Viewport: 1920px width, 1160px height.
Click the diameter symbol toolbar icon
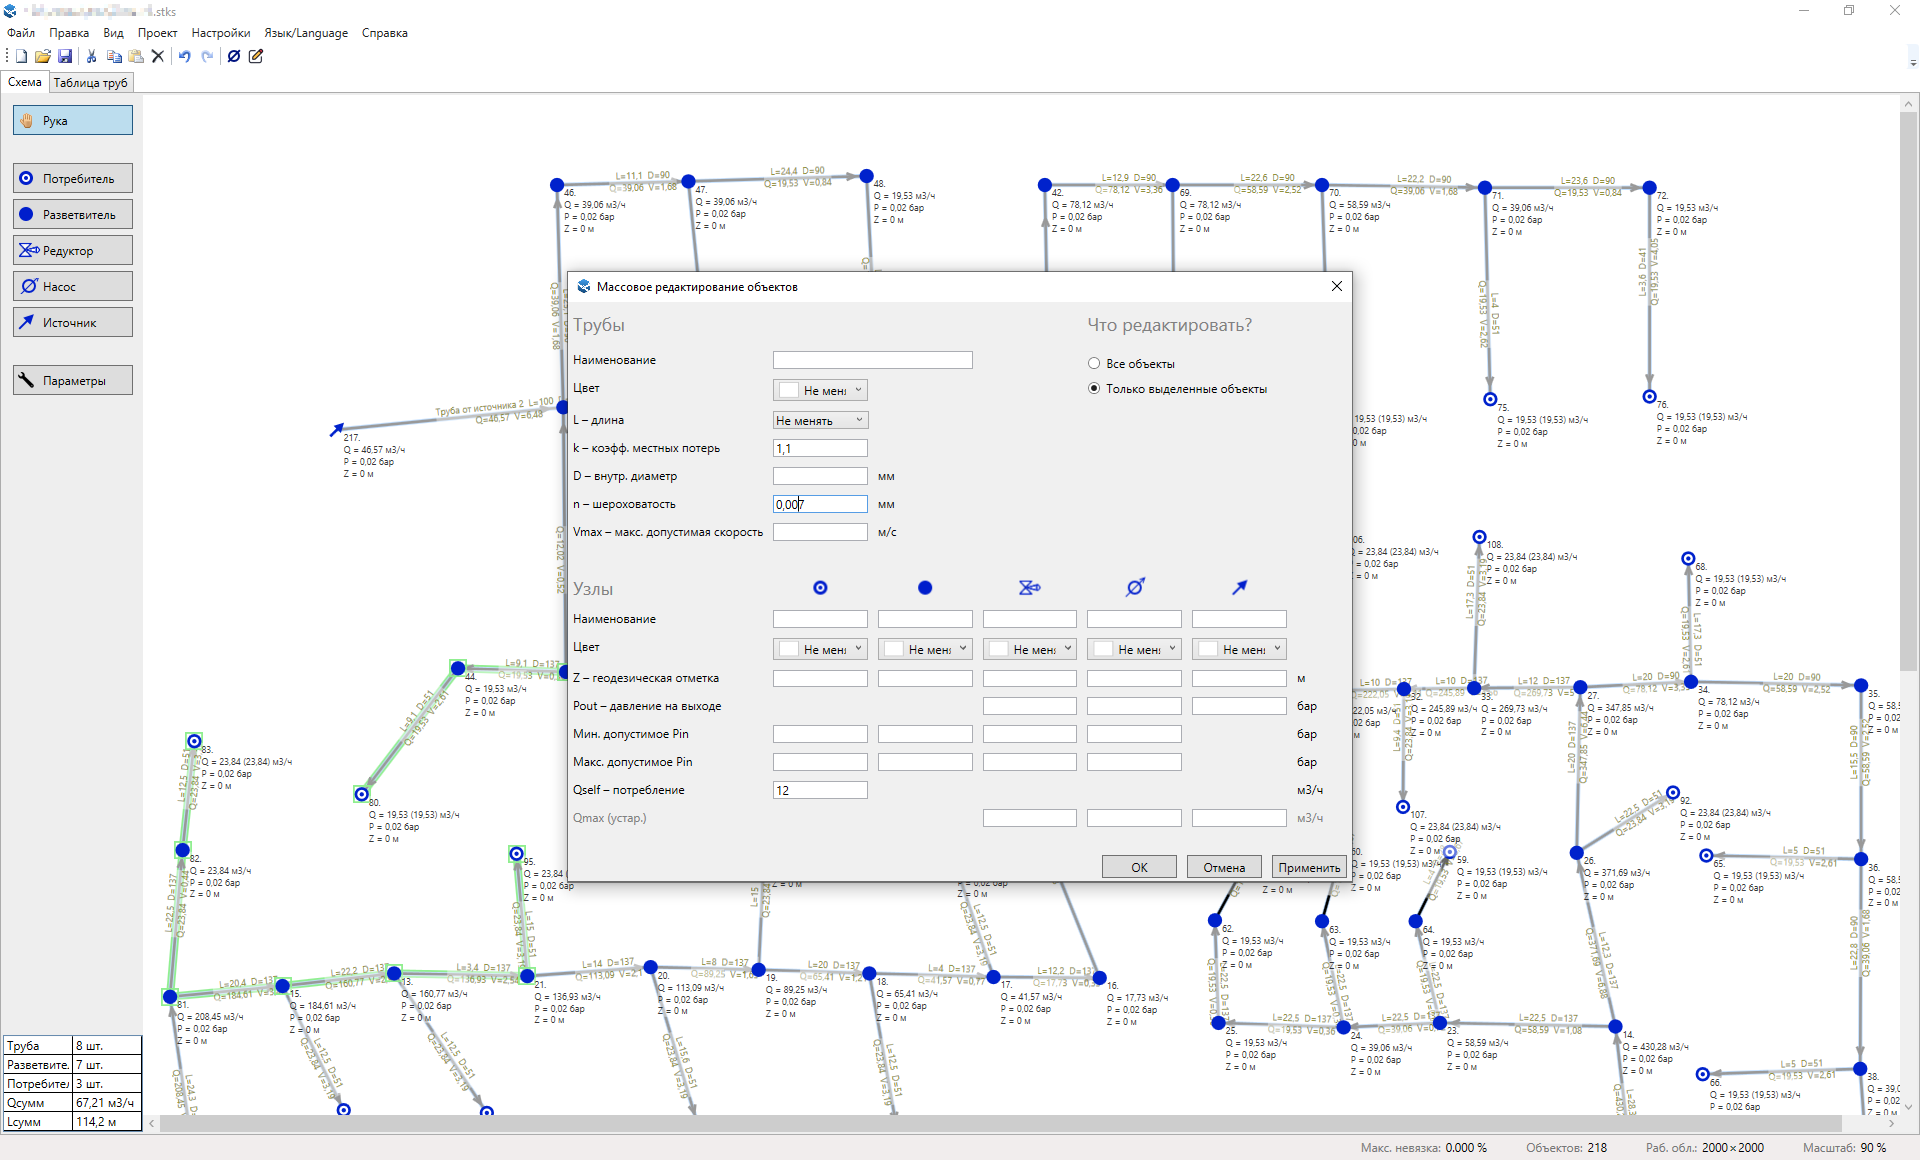(234, 56)
